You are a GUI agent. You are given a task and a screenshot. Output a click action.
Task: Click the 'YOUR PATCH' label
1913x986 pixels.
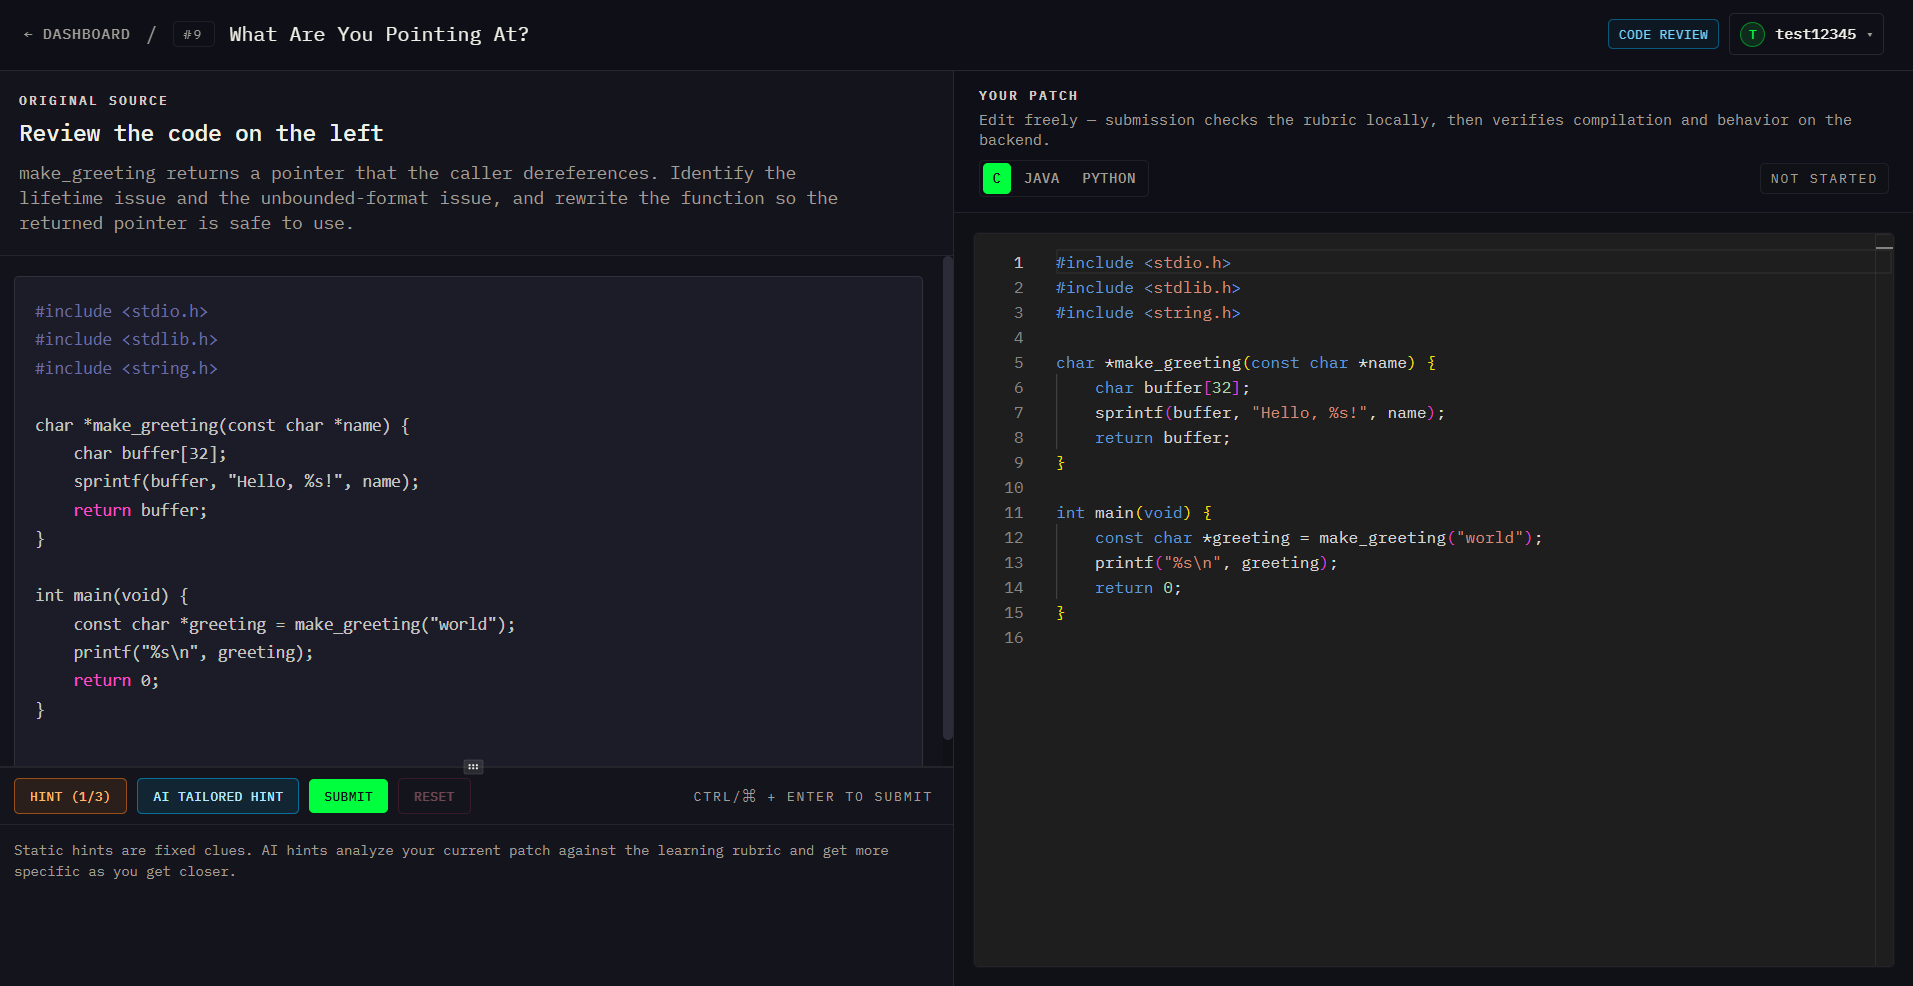[x=1028, y=96]
